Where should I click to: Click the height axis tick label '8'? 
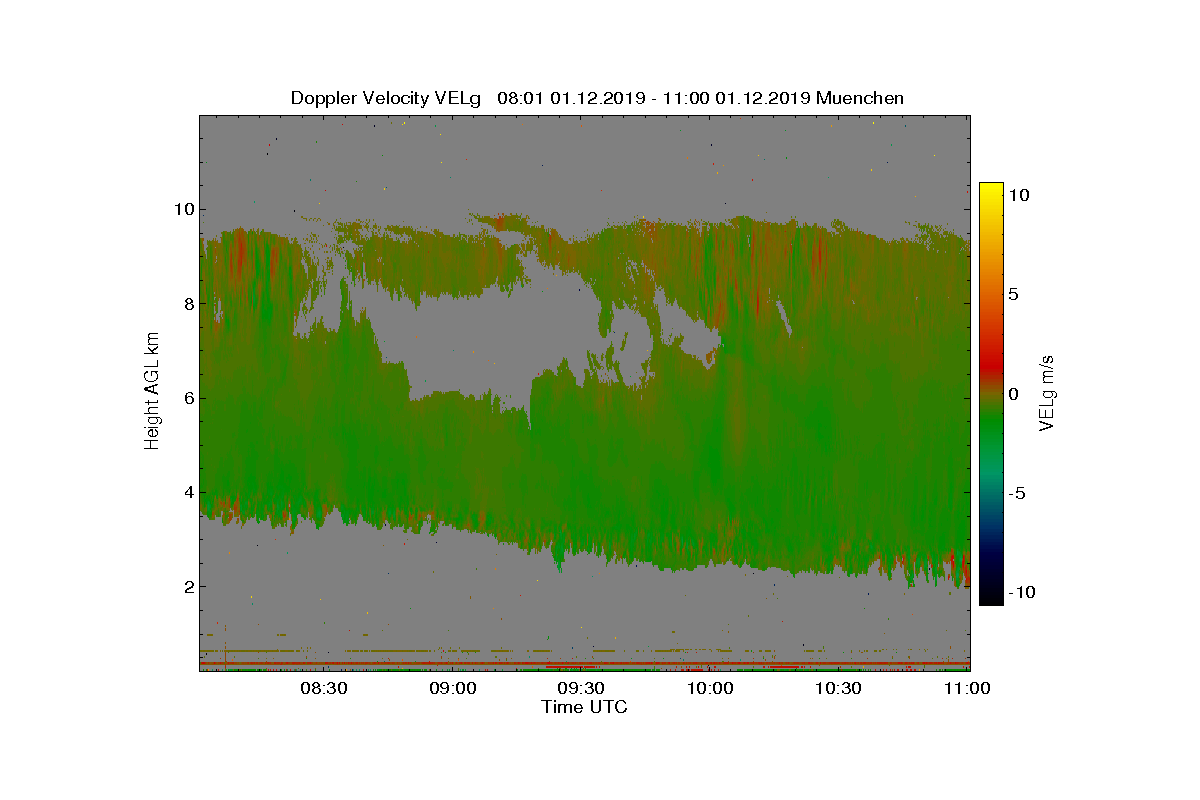[187, 303]
